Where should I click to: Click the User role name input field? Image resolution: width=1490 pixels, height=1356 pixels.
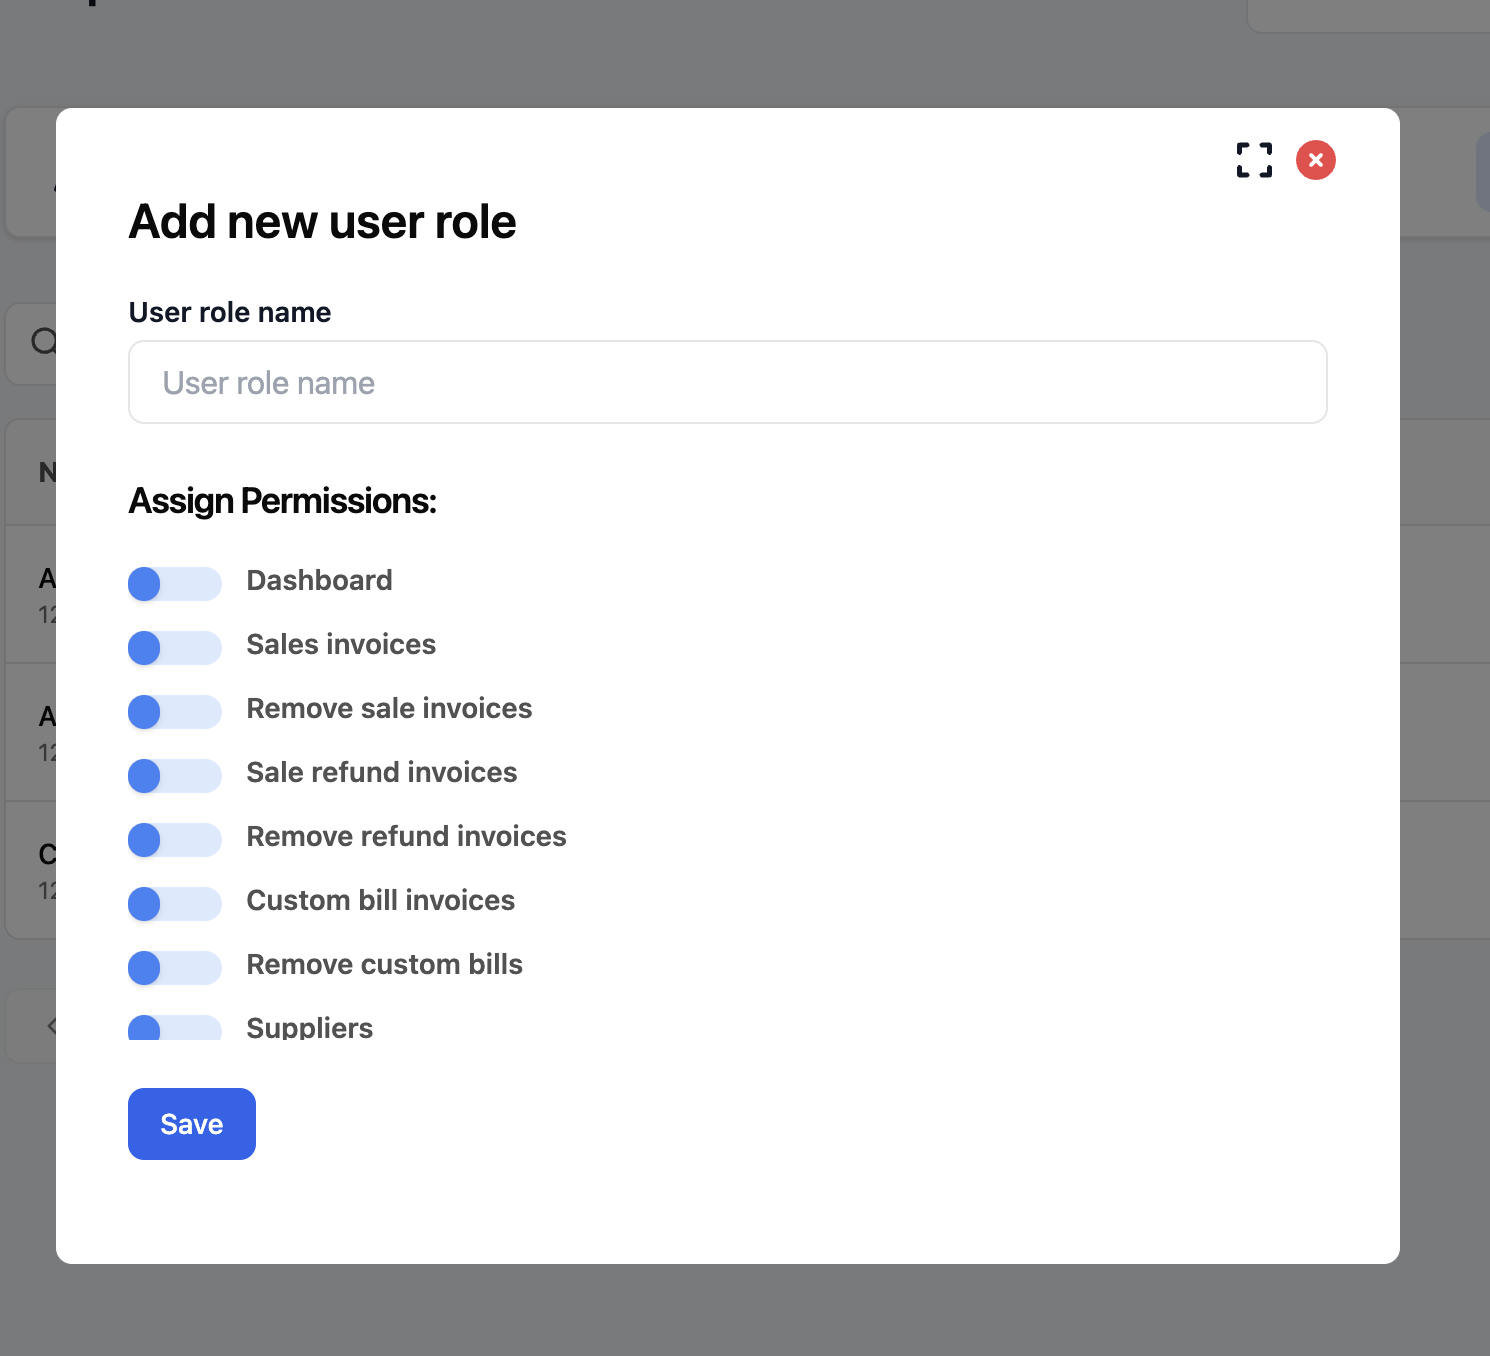[727, 382]
